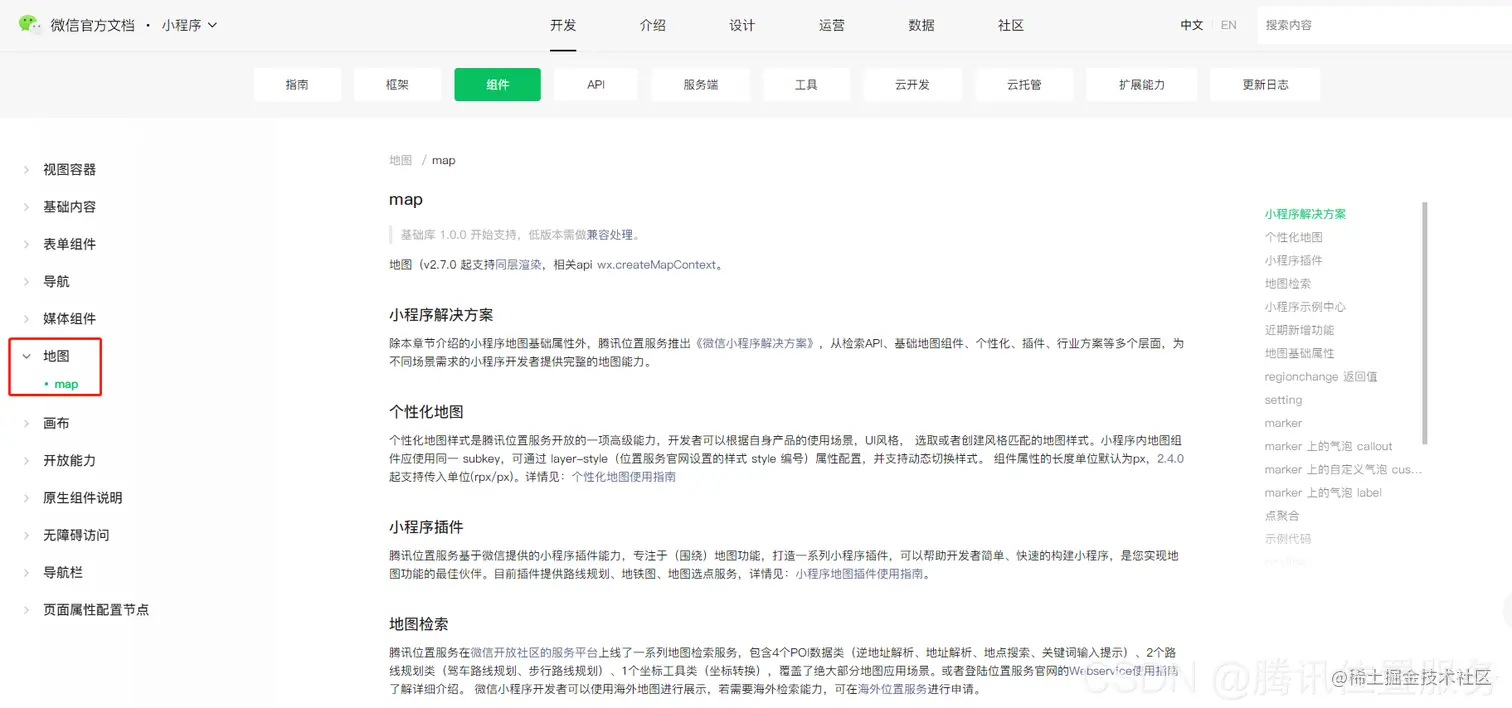Jump to 近期新增功能 in outline
Screen dimensions: 1512x708
pyautogui.click(x=1299, y=330)
